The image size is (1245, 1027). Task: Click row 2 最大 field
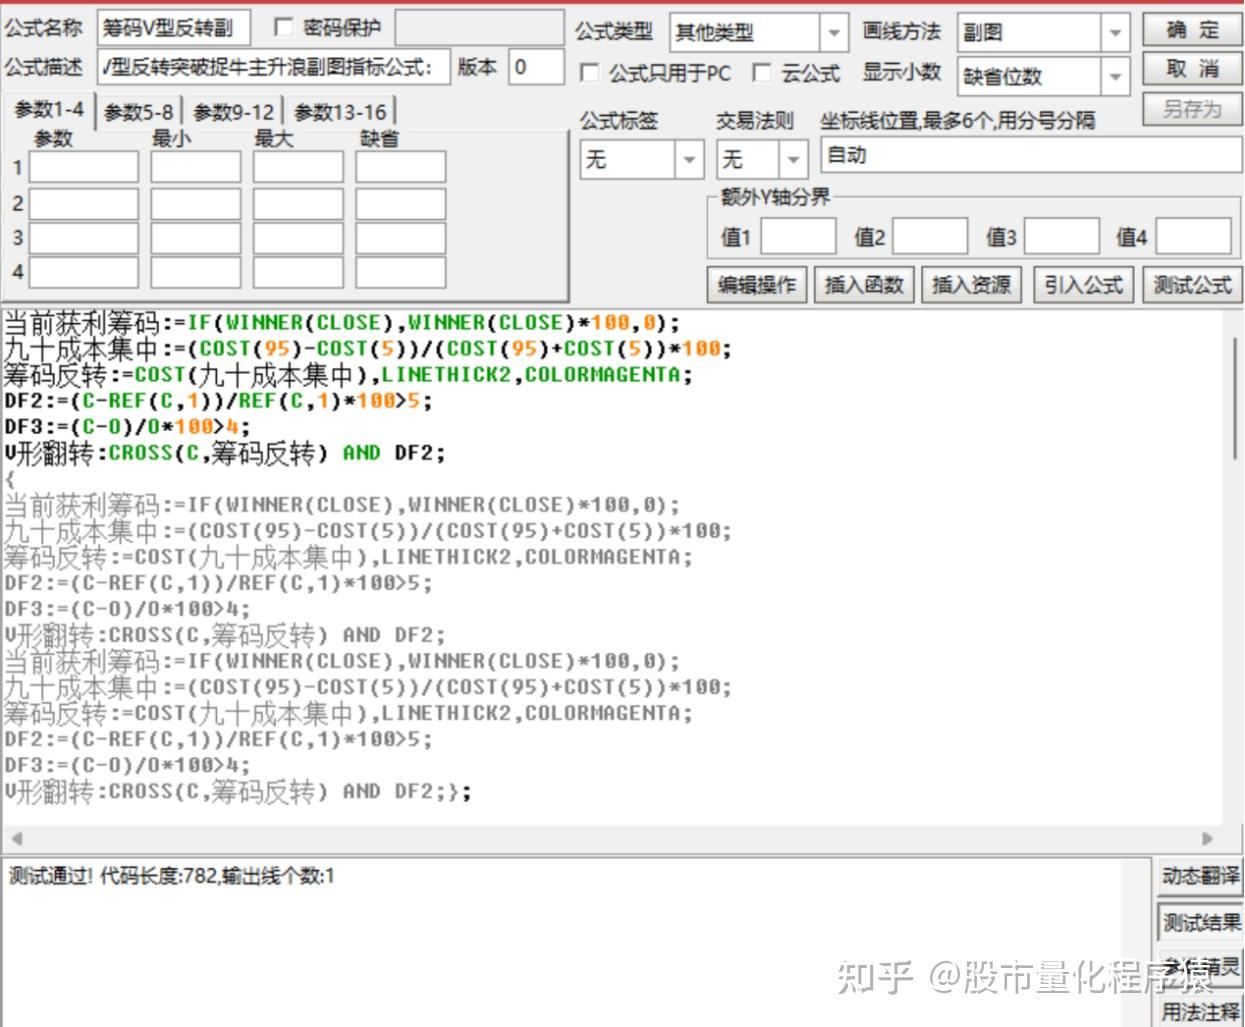[298, 203]
